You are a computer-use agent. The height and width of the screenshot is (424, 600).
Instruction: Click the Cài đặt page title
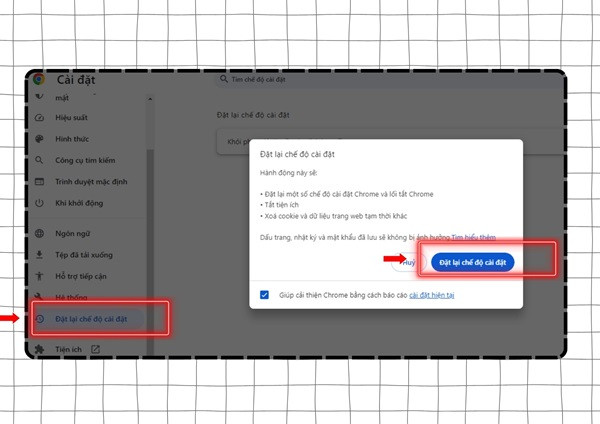76,80
